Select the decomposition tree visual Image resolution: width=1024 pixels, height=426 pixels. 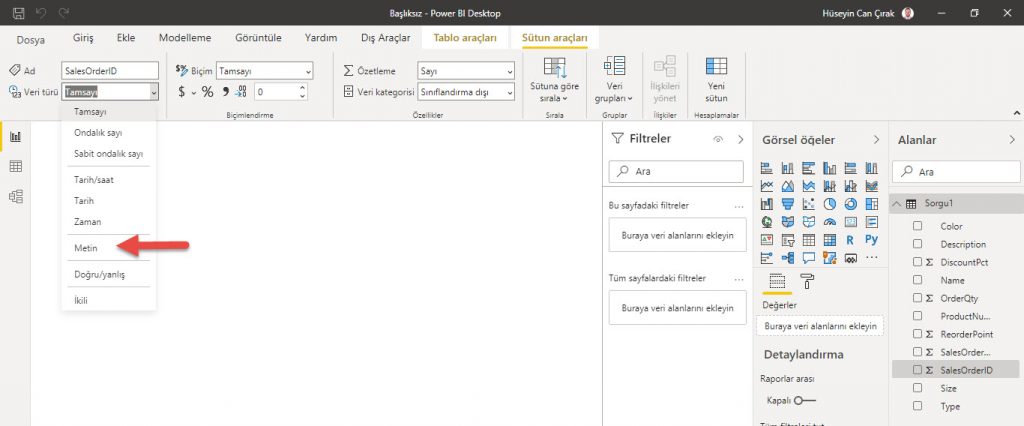(x=788, y=258)
